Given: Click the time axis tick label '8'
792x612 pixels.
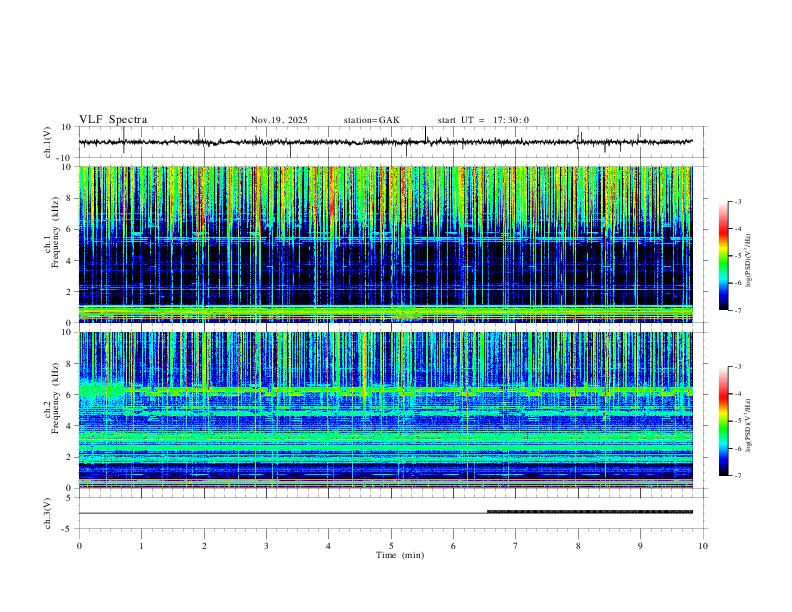Looking at the screenshot, I should point(578,546).
